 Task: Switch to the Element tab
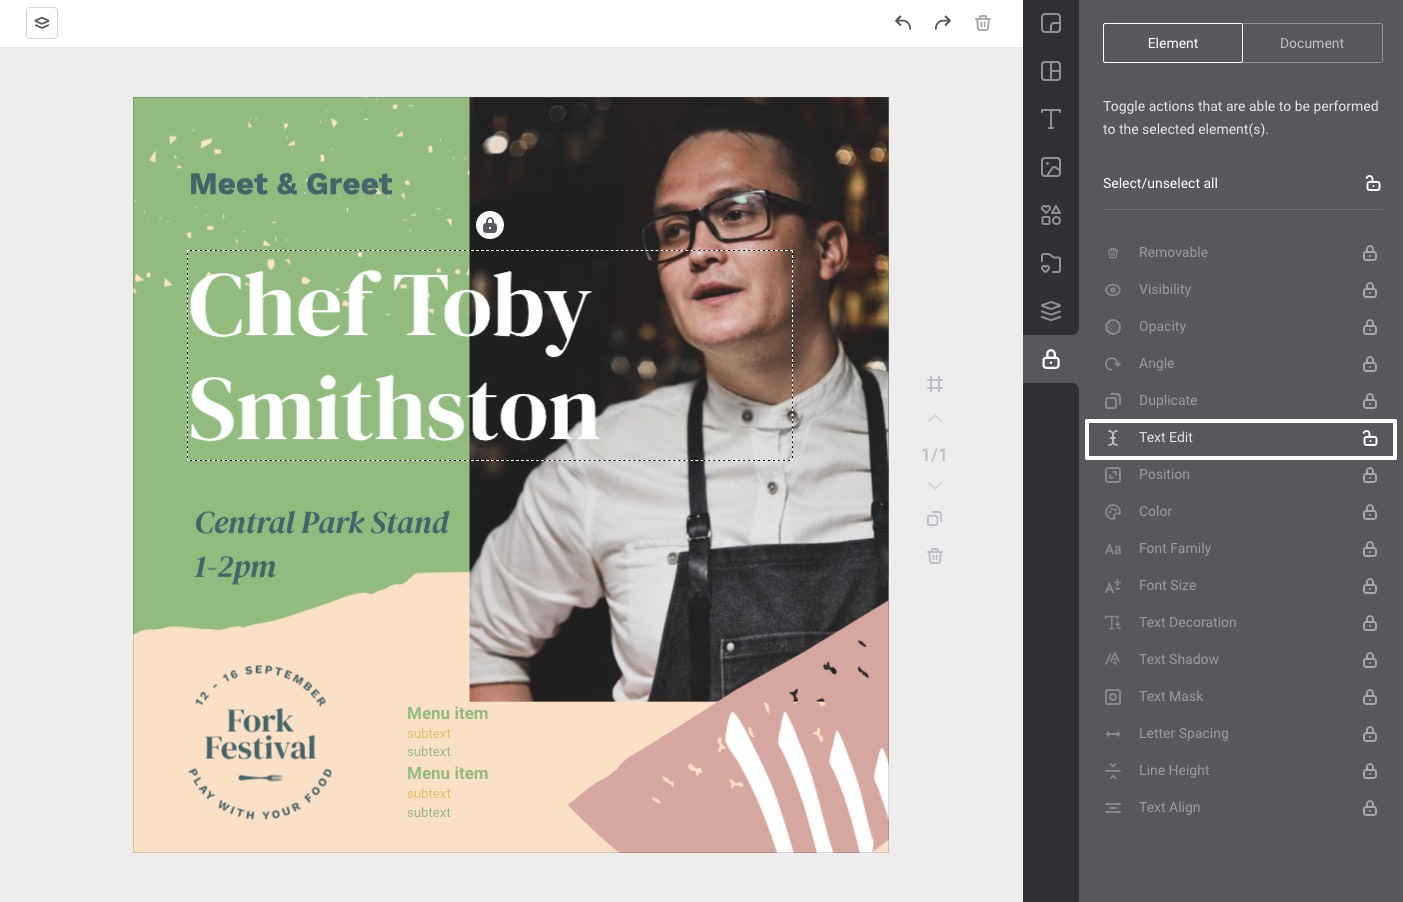pos(1172,43)
